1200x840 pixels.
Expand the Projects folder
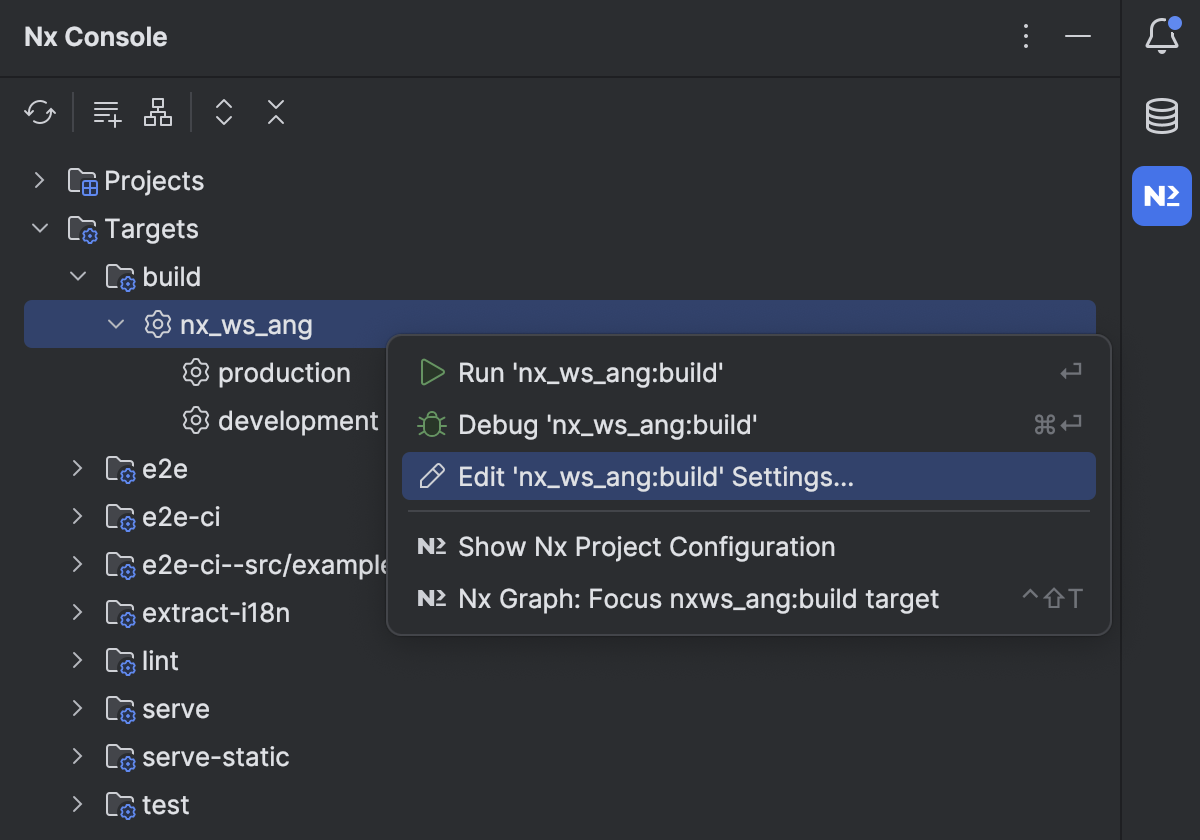tap(39, 180)
